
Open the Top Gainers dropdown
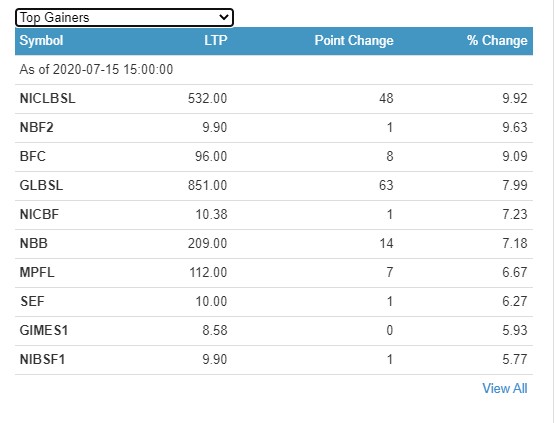(x=124, y=17)
